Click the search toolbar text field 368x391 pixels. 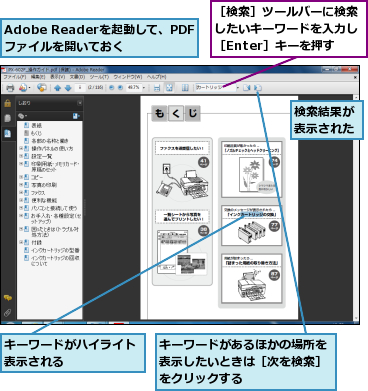click(x=216, y=87)
